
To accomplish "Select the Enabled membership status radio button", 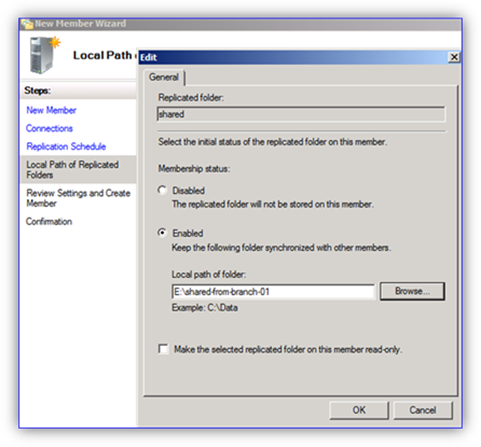I will pyautogui.click(x=162, y=233).
